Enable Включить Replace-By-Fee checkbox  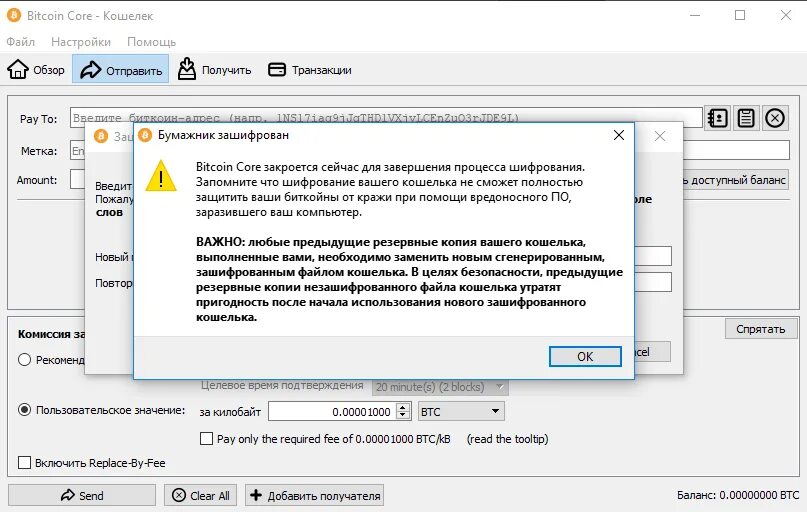click(x=24, y=463)
